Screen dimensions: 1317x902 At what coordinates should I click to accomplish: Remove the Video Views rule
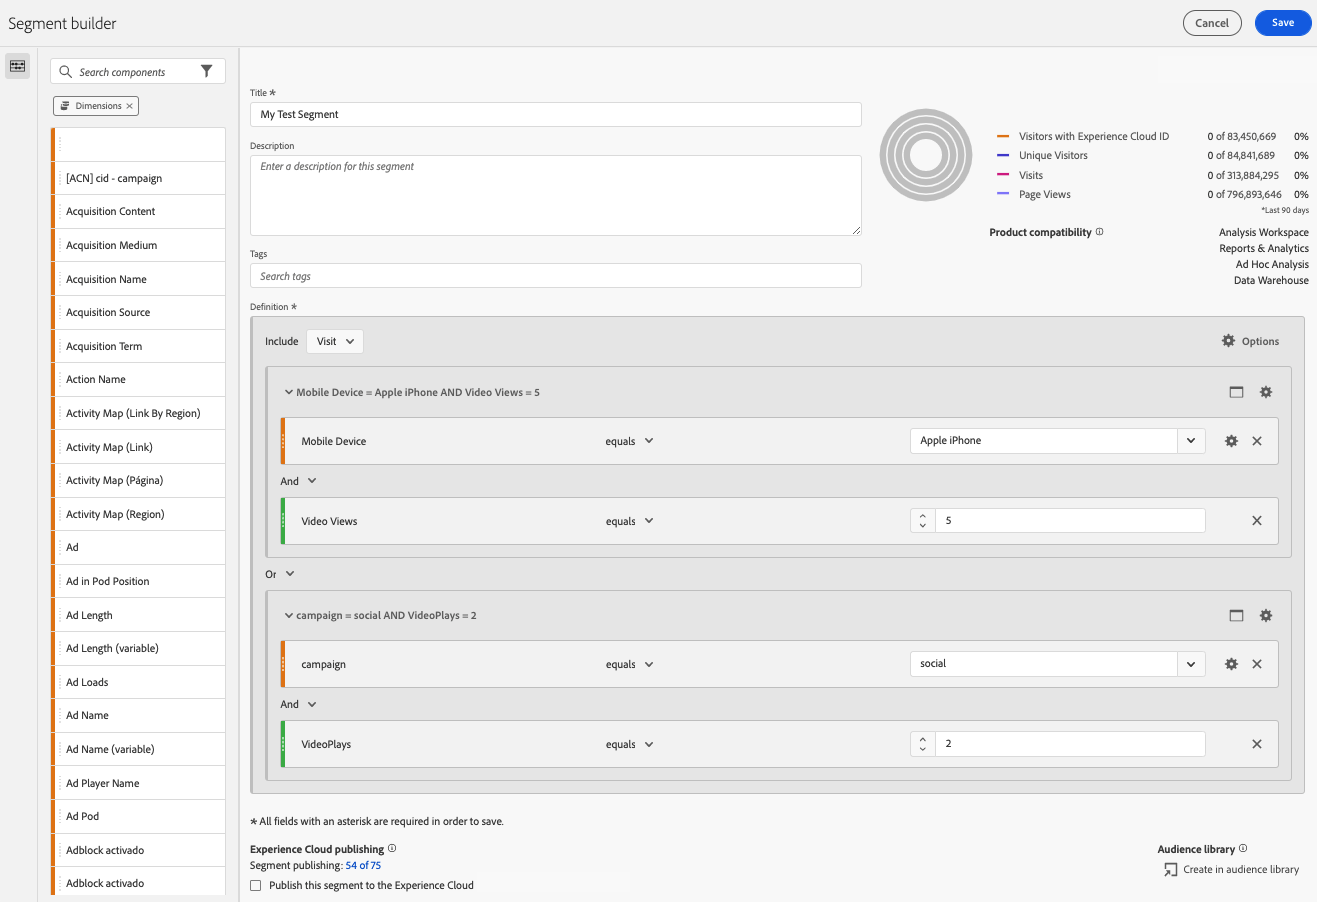pyautogui.click(x=1256, y=521)
